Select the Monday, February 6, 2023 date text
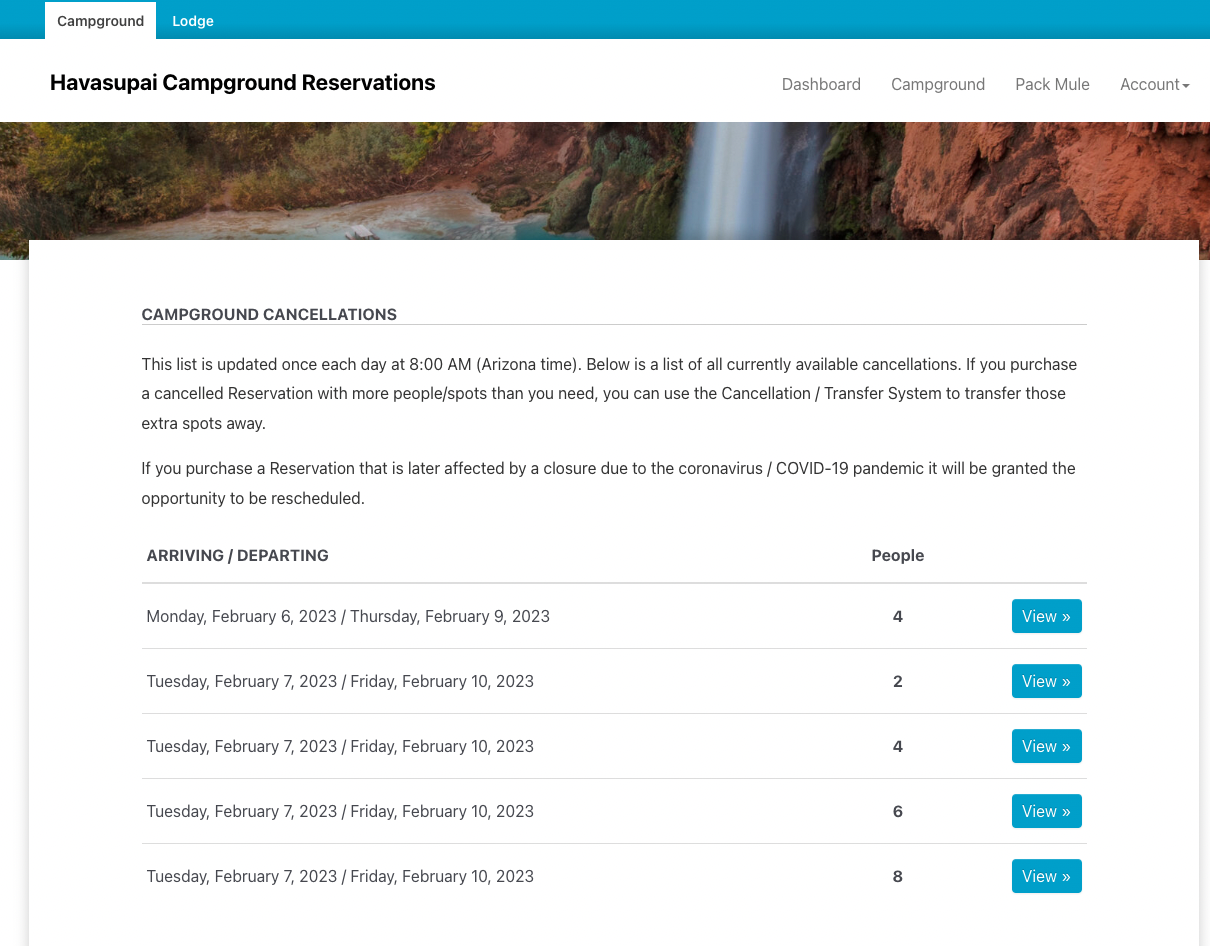 242,616
